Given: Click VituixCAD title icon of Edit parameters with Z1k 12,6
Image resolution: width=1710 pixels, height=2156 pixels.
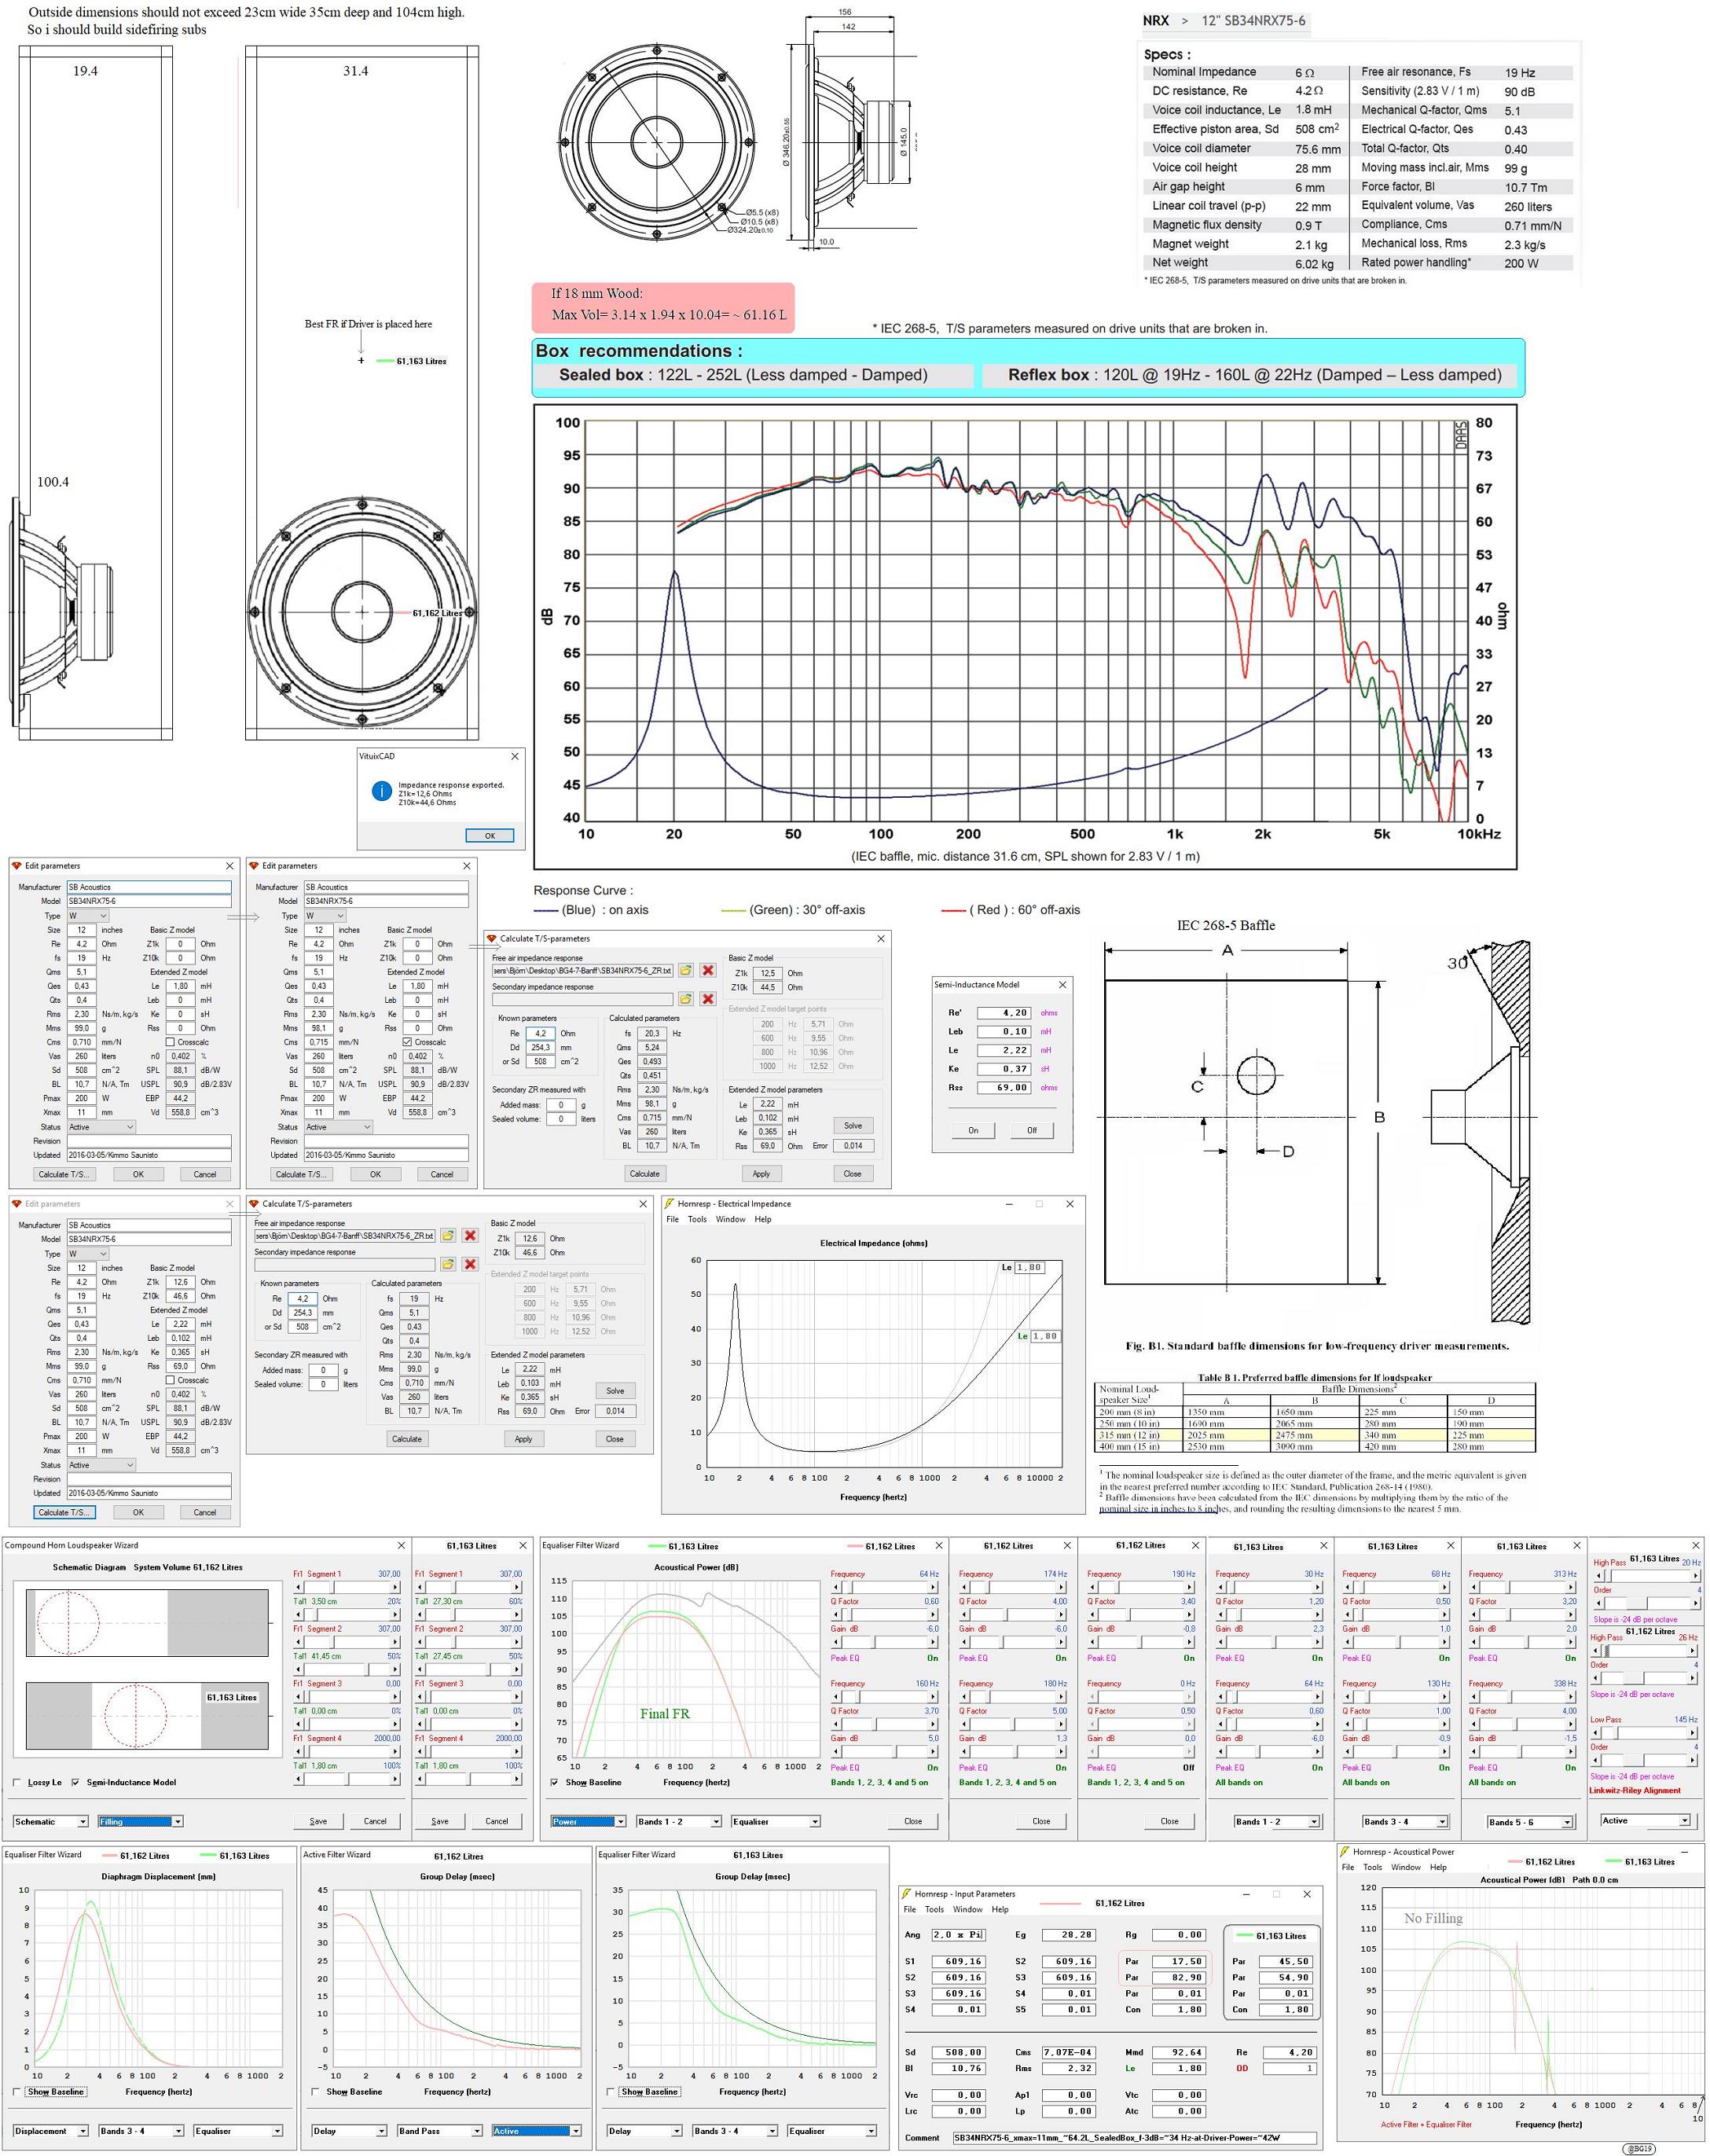Looking at the screenshot, I should point(16,1204).
